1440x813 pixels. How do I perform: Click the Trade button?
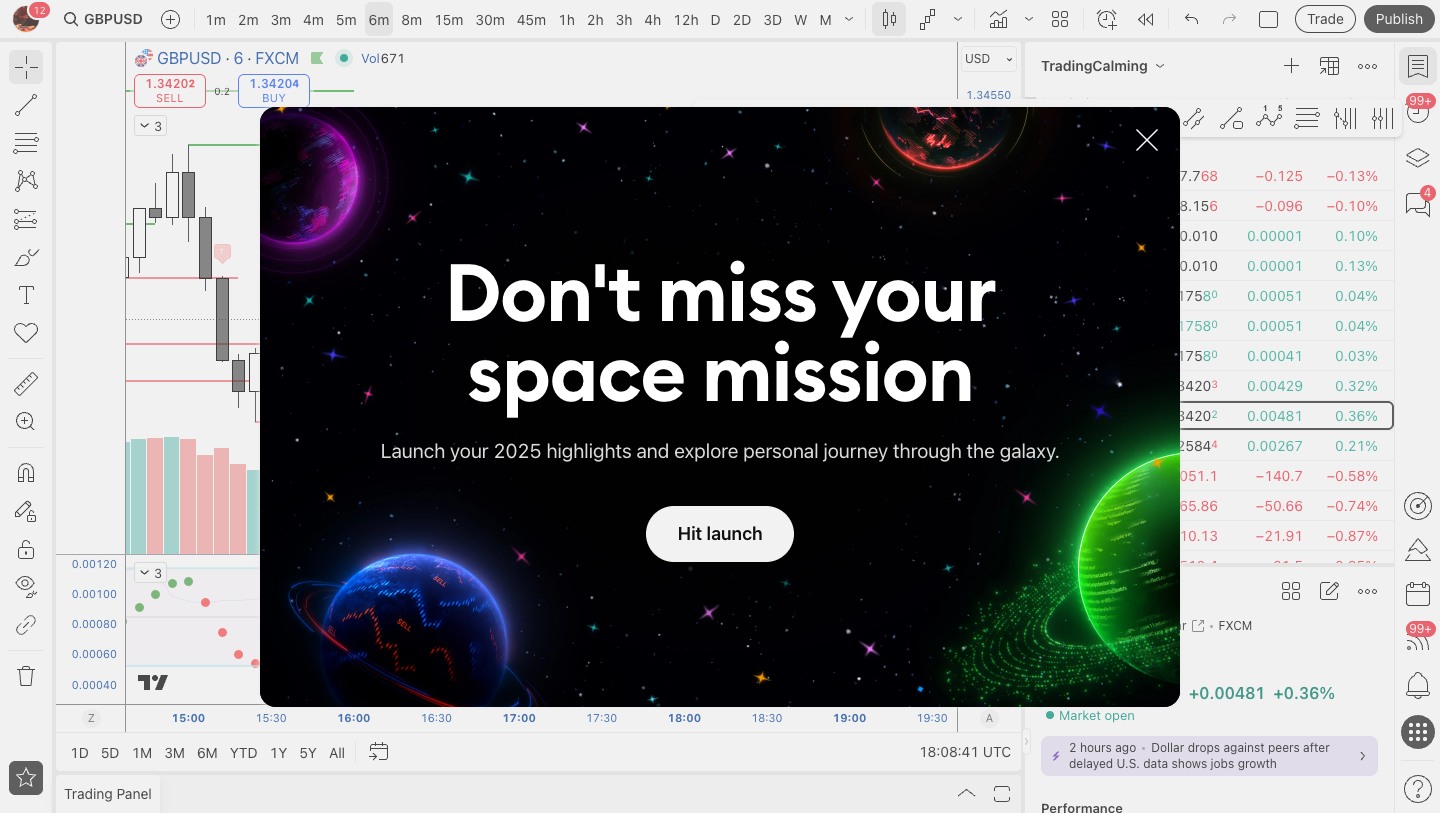(x=1325, y=19)
